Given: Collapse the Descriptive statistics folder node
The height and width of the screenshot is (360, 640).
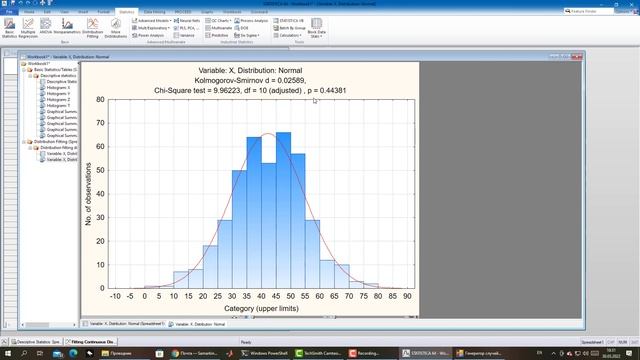Looking at the screenshot, I should click(30, 76).
